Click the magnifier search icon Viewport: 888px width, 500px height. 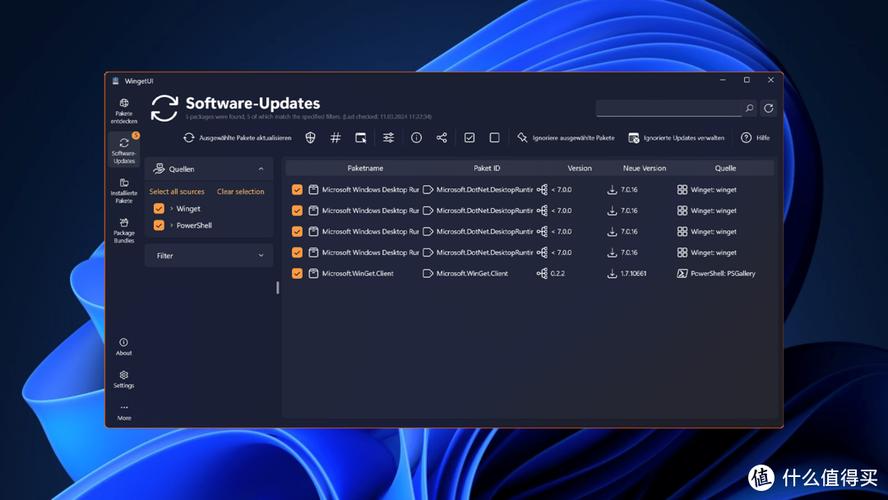point(749,108)
